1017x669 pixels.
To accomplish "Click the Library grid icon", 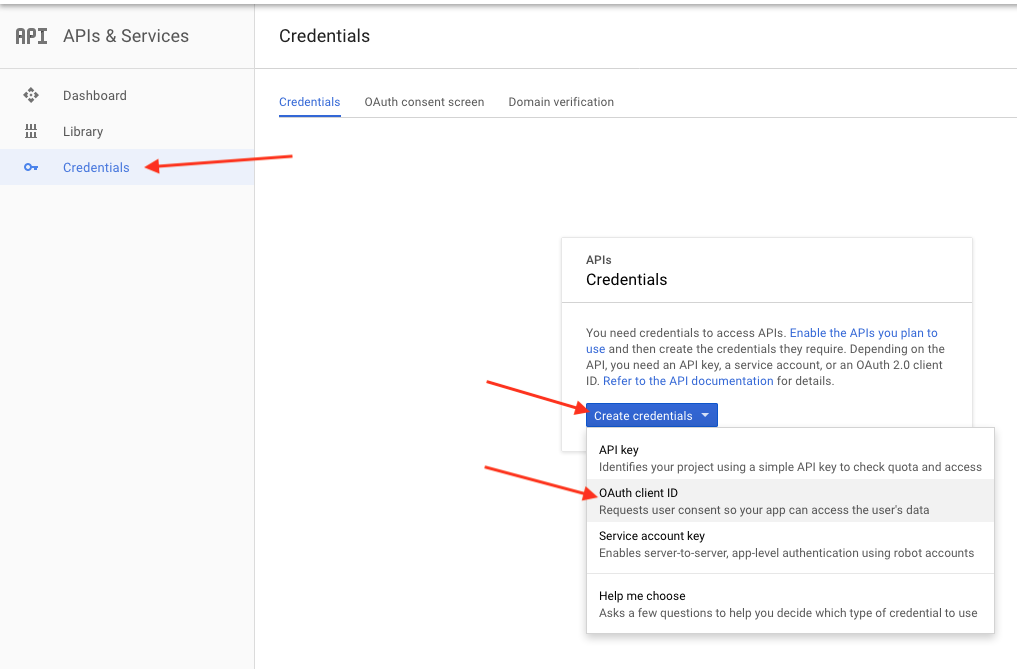I will (x=31, y=131).
